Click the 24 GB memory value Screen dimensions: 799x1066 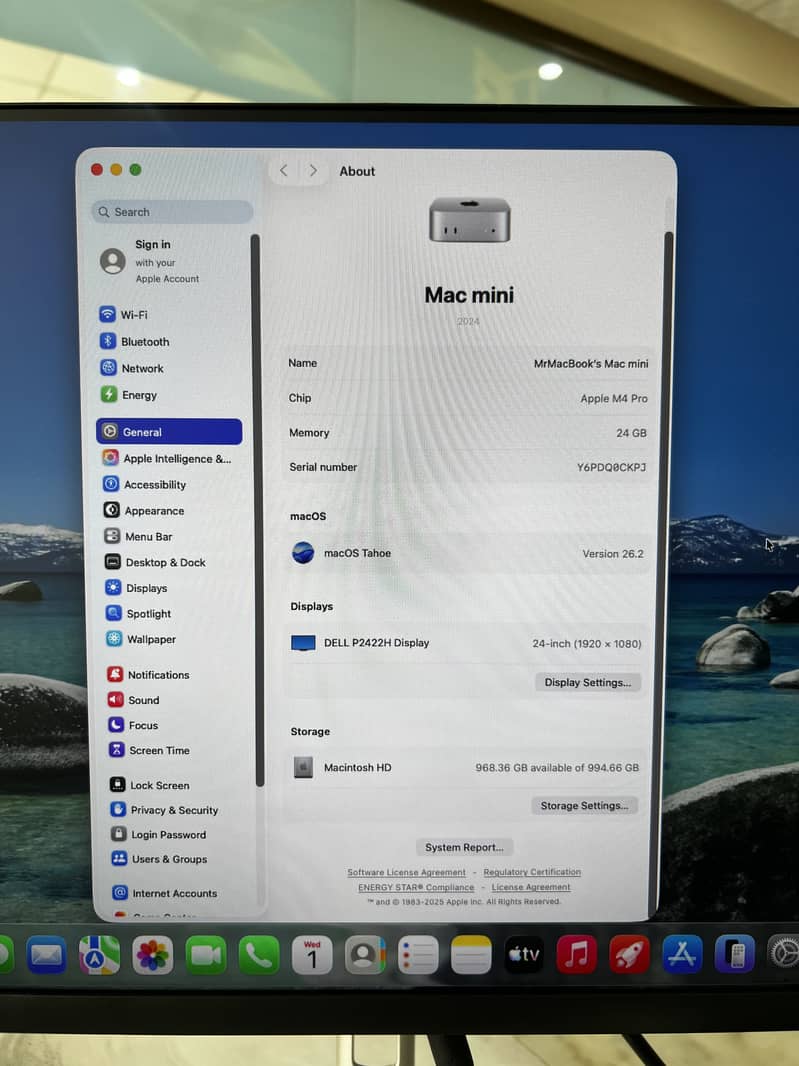(x=631, y=432)
